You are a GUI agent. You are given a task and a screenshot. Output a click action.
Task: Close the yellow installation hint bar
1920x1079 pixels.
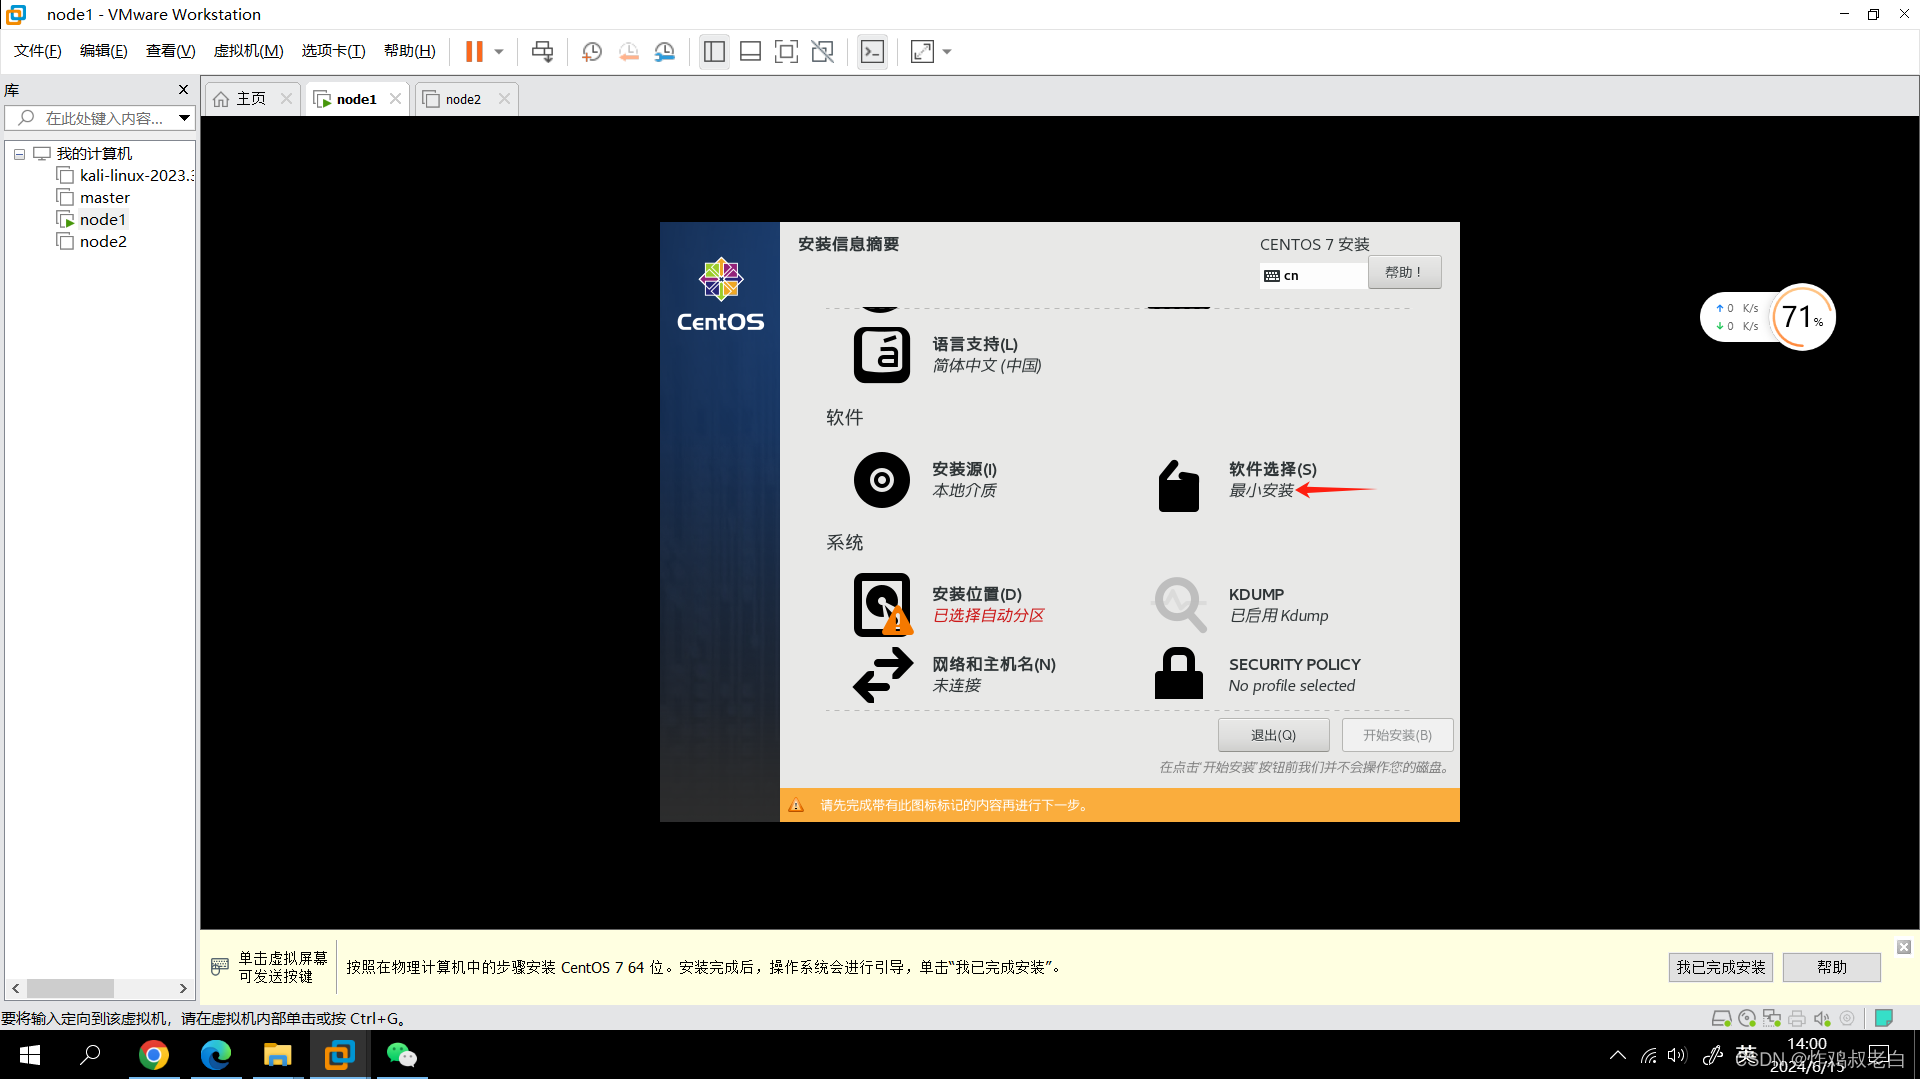(x=1903, y=946)
